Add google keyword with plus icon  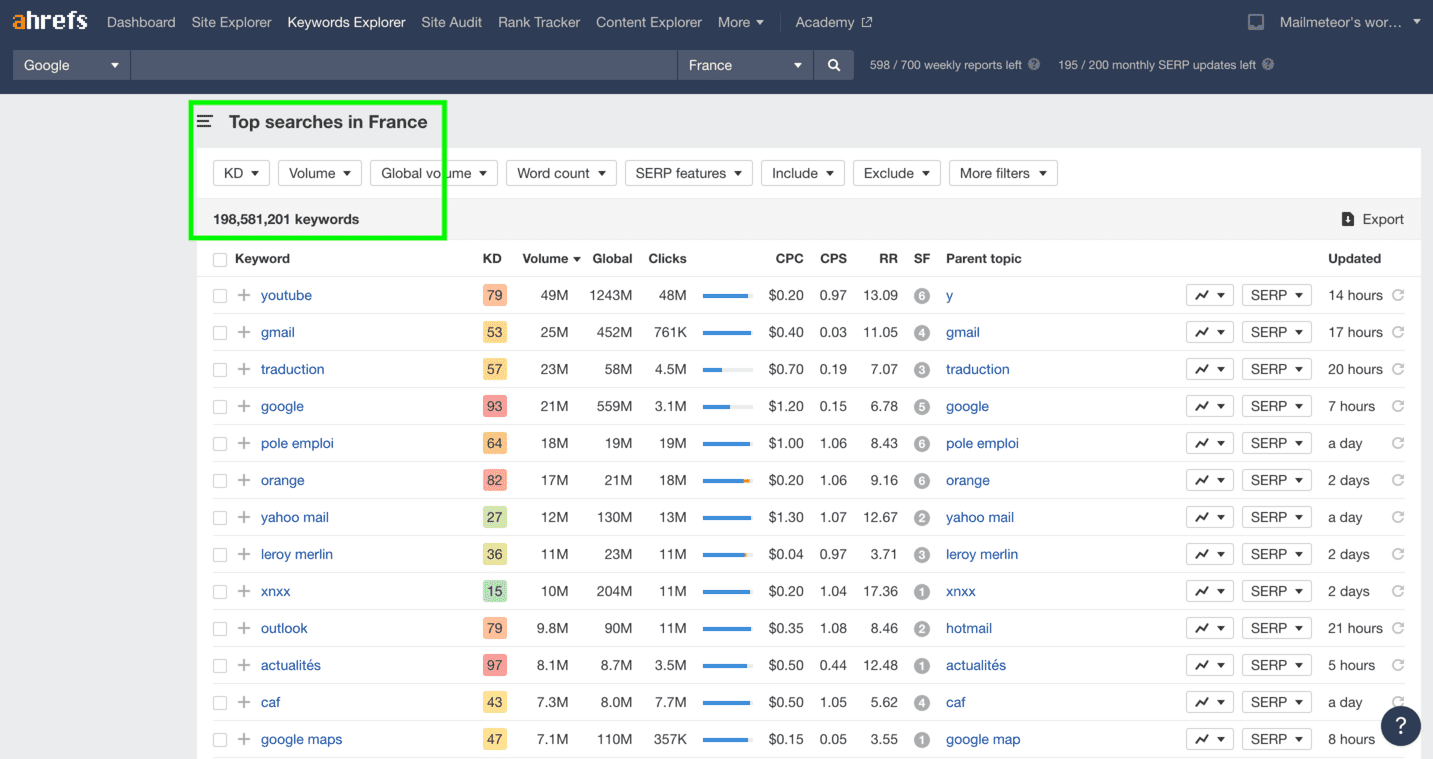[244, 406]
